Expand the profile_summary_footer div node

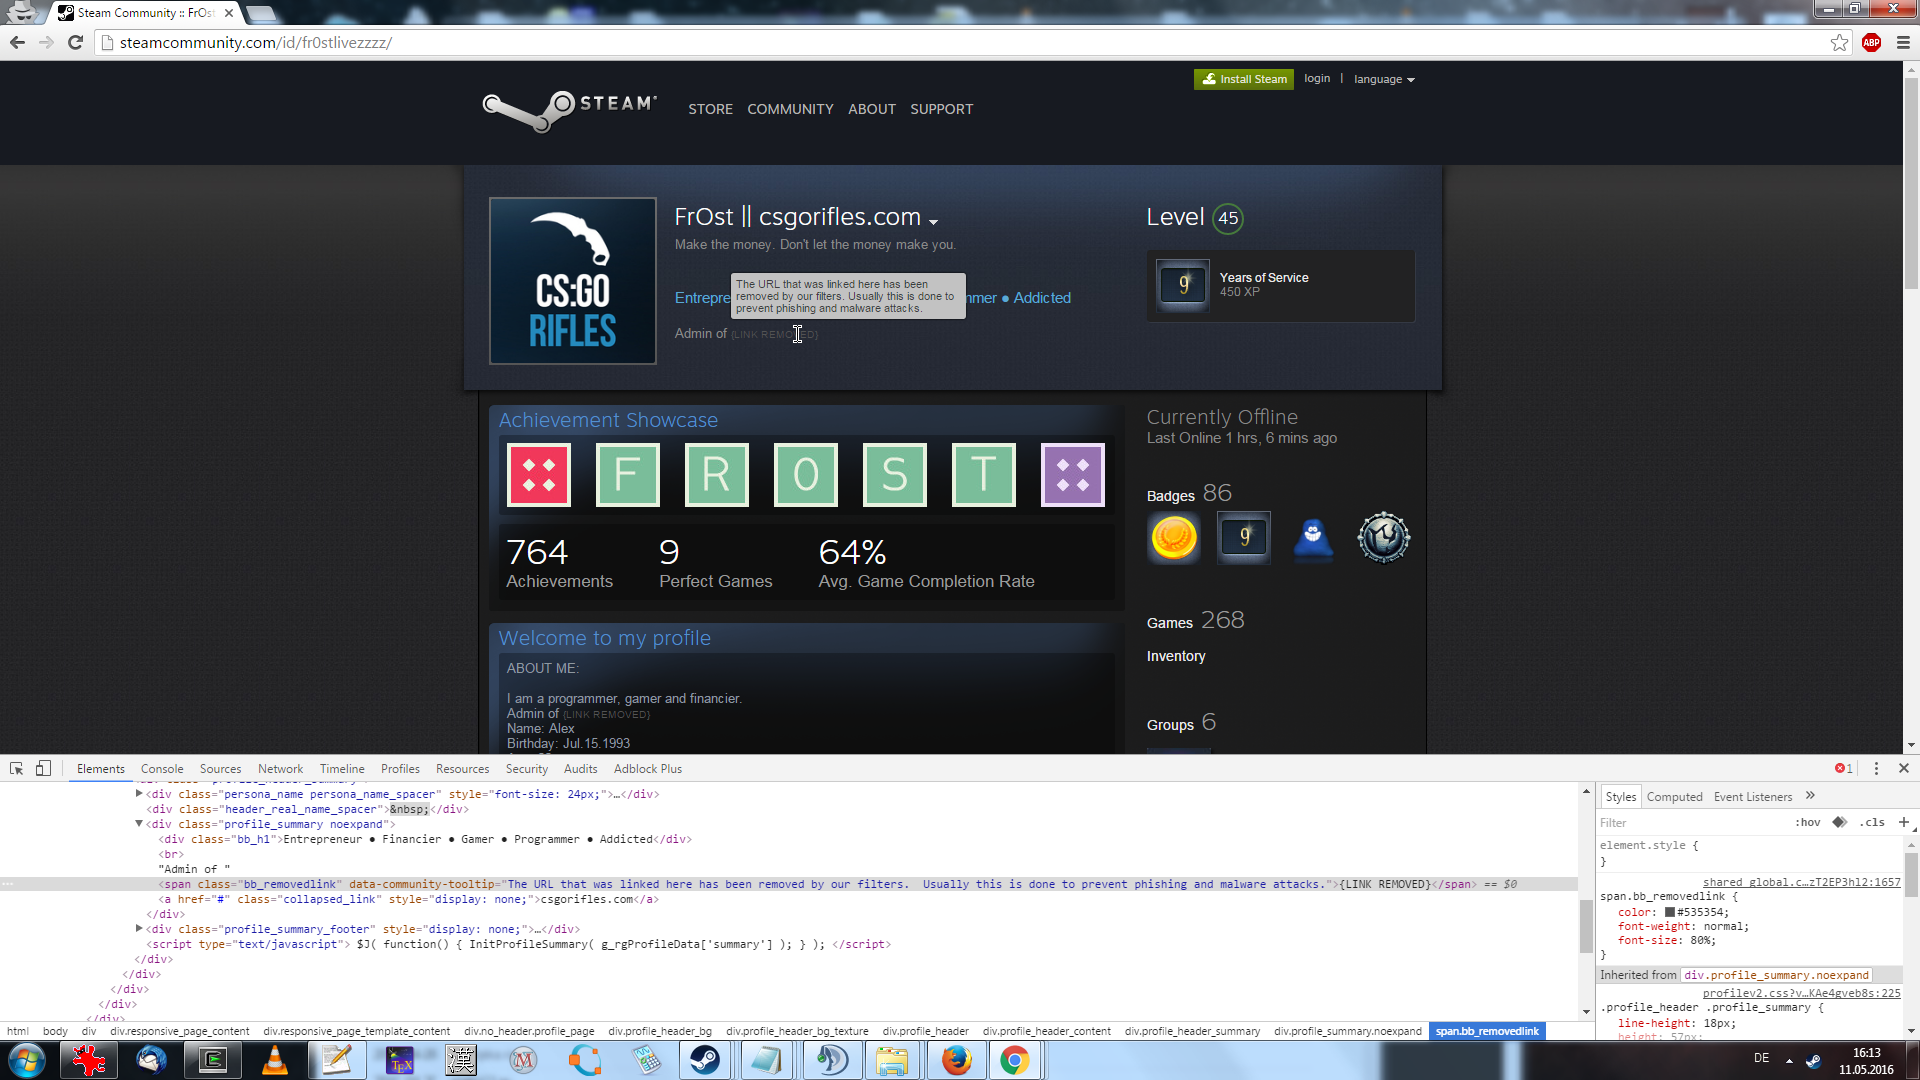(x=139, y=929)
